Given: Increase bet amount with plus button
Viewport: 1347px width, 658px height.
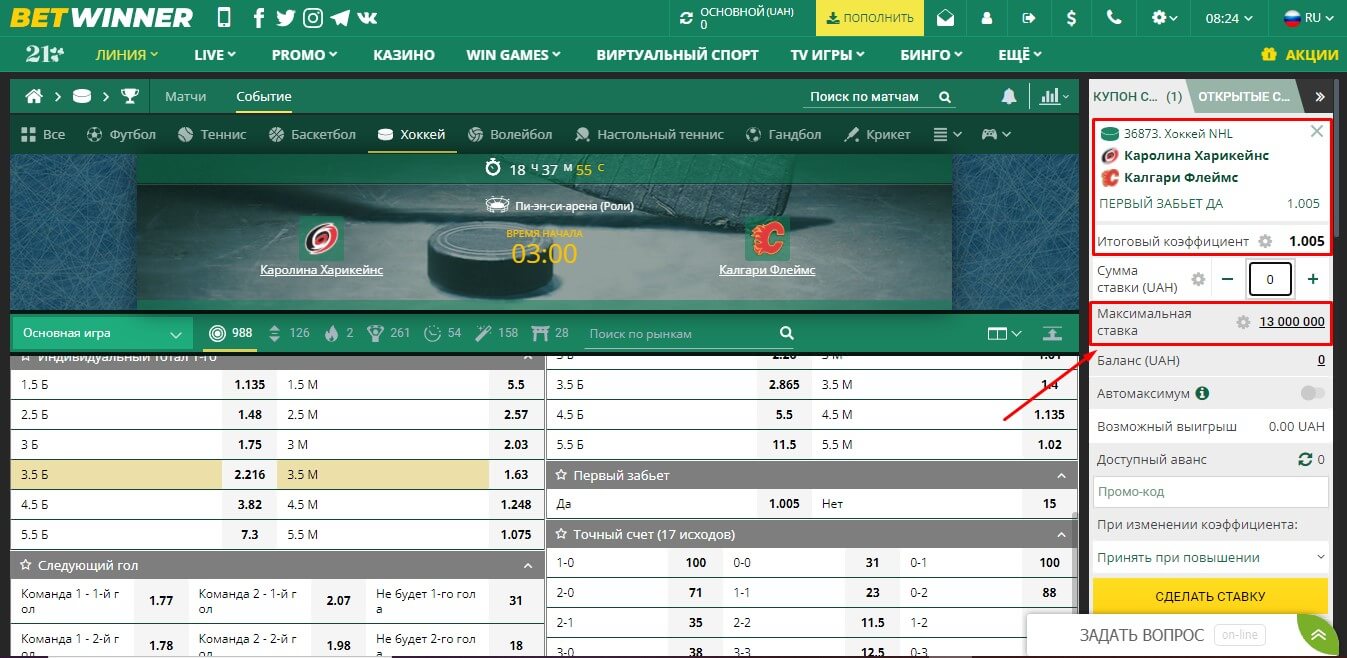Looking at the screenshot, I should point(1313,279).
